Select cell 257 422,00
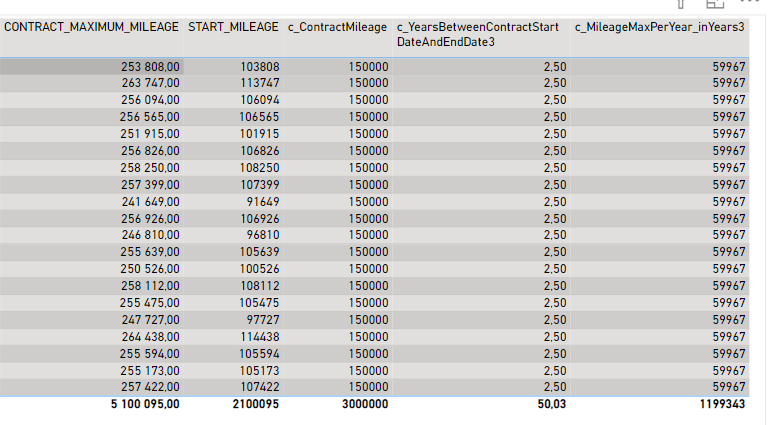Screen dimensions: 773x425 (x=150, y=387)
